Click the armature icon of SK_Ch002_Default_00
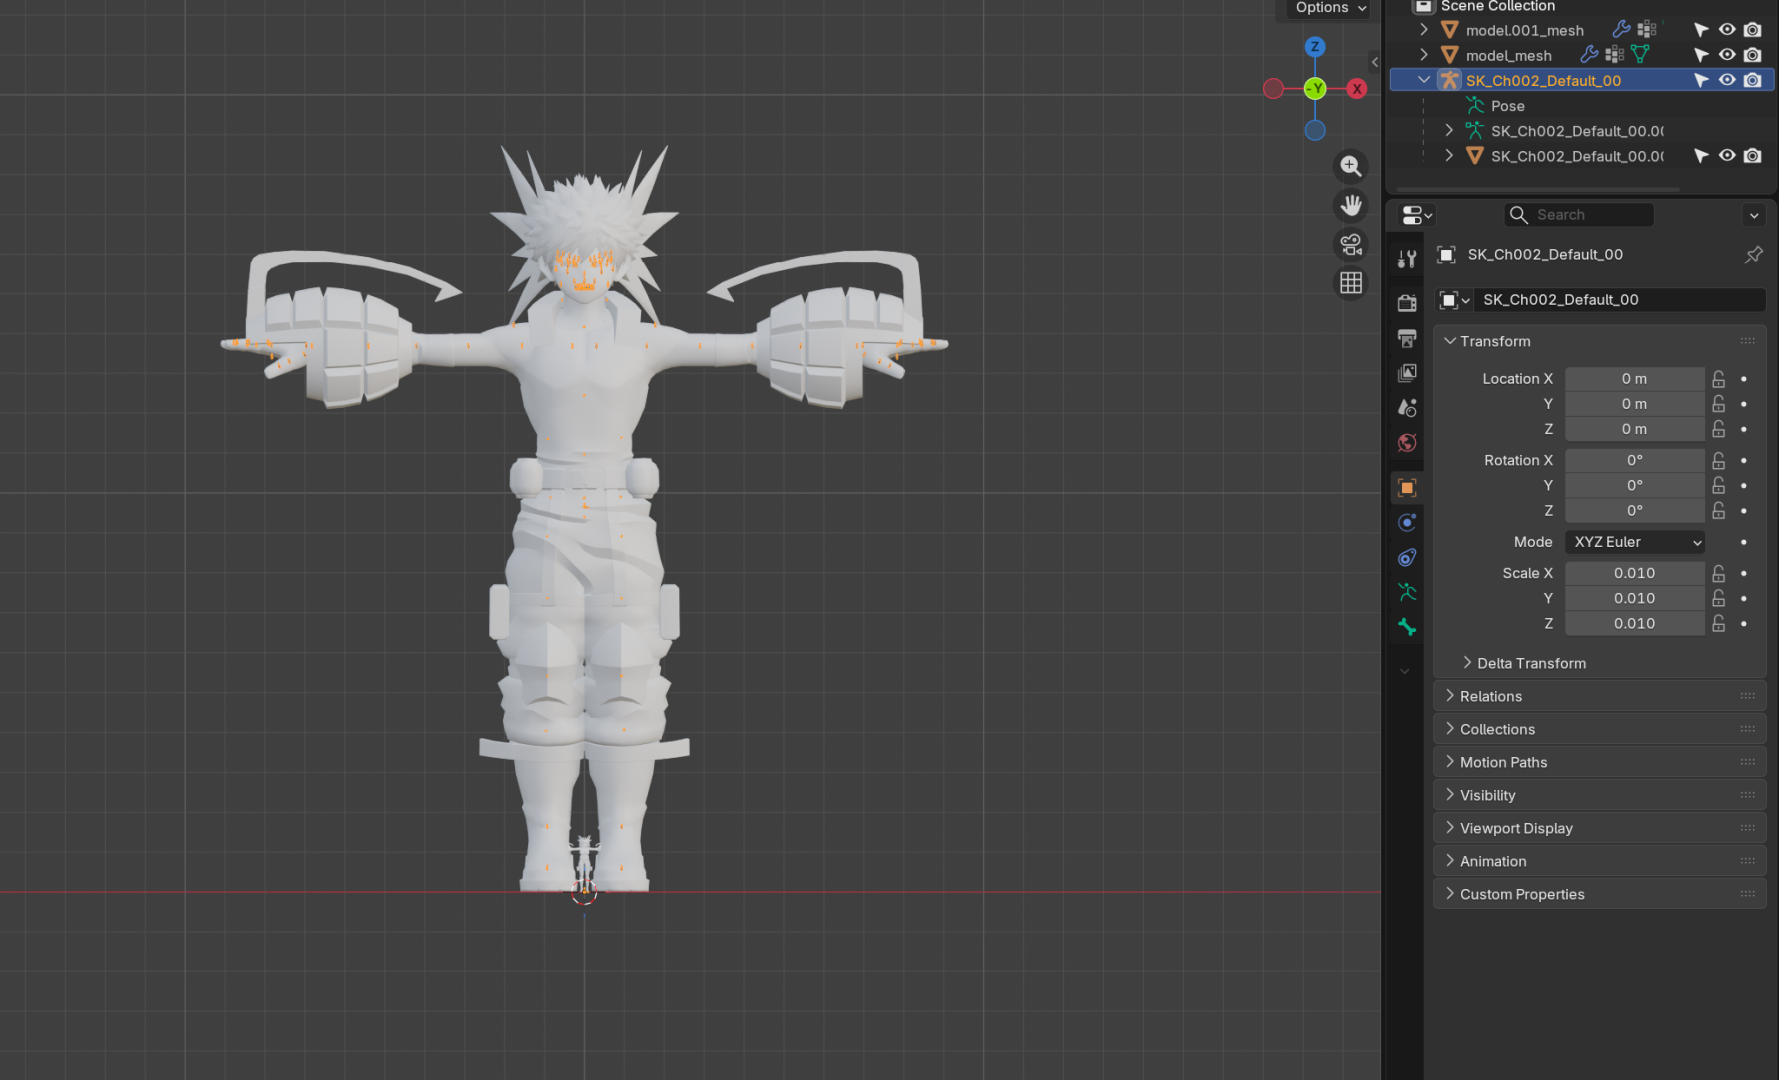The image size is (1779, 1080). pos(1449,80)
